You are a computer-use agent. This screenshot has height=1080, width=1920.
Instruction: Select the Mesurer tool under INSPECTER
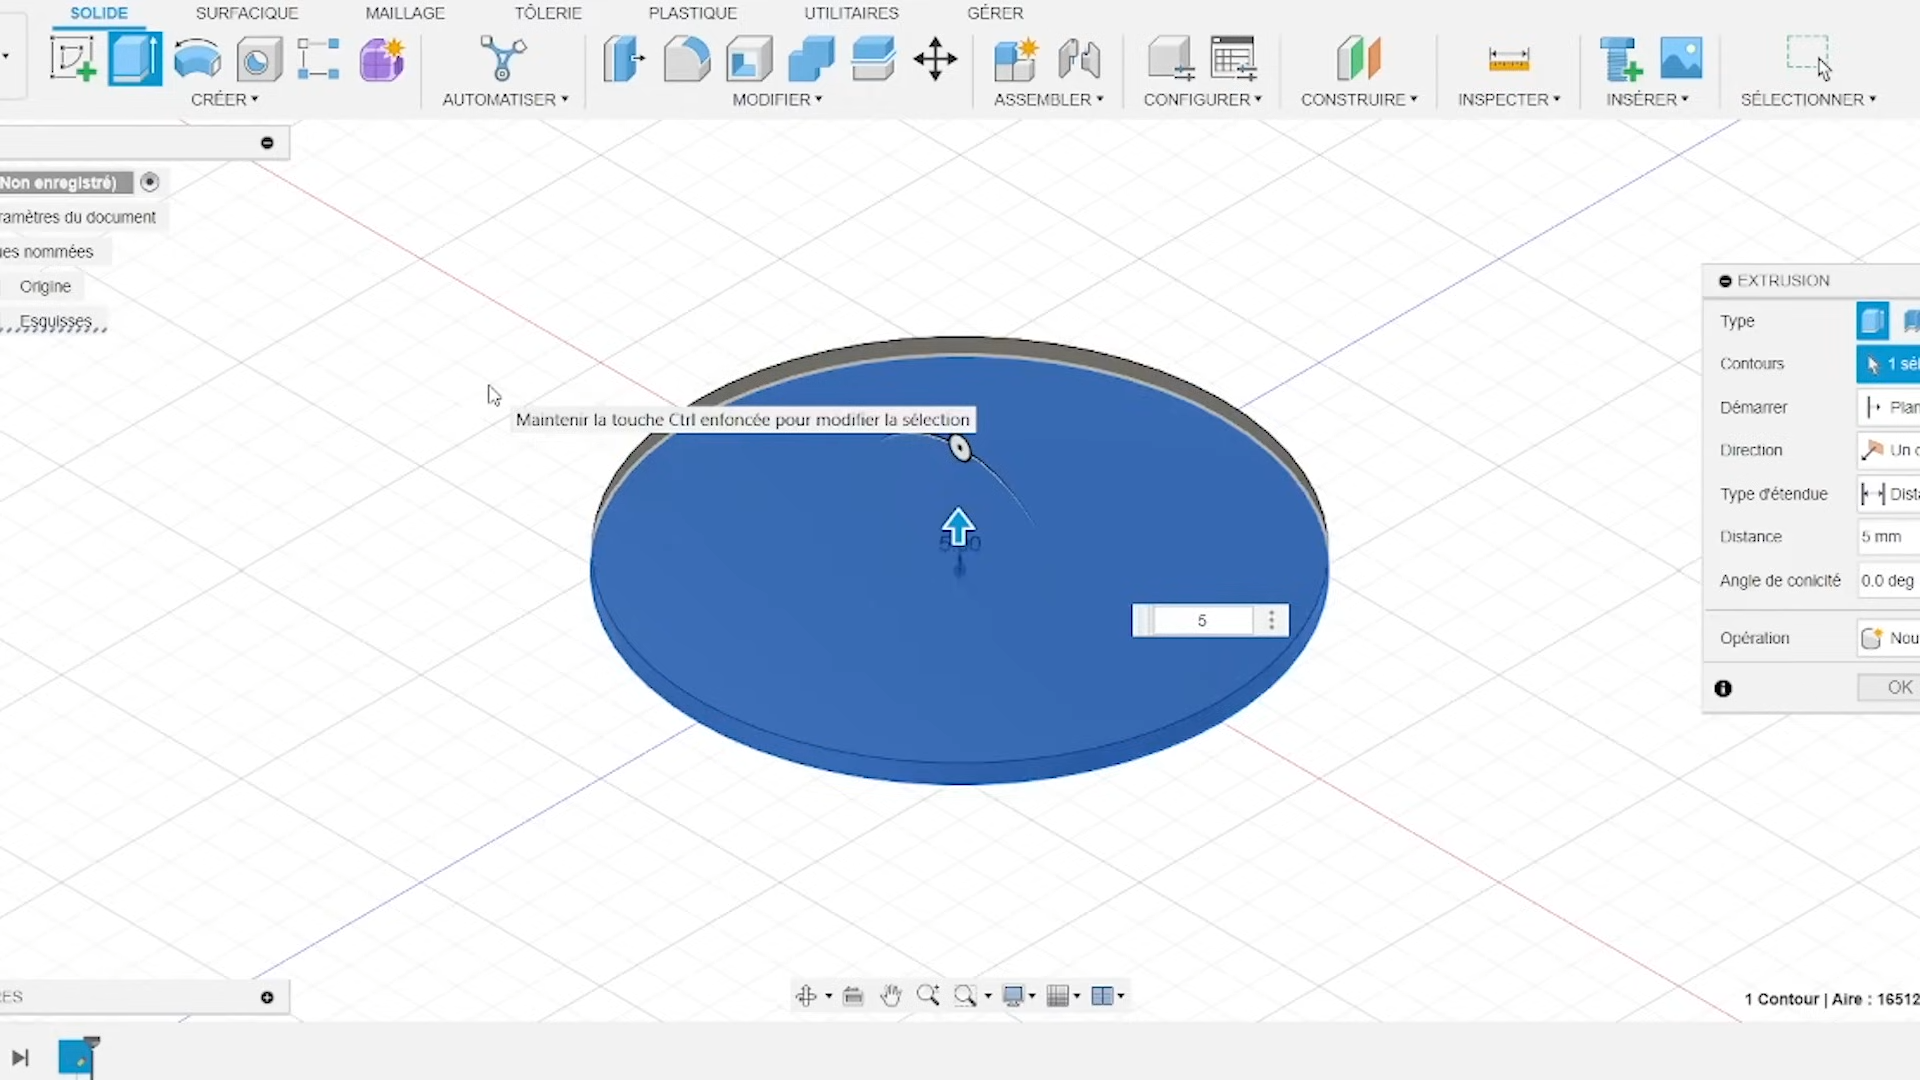(x=1510, y=58)
